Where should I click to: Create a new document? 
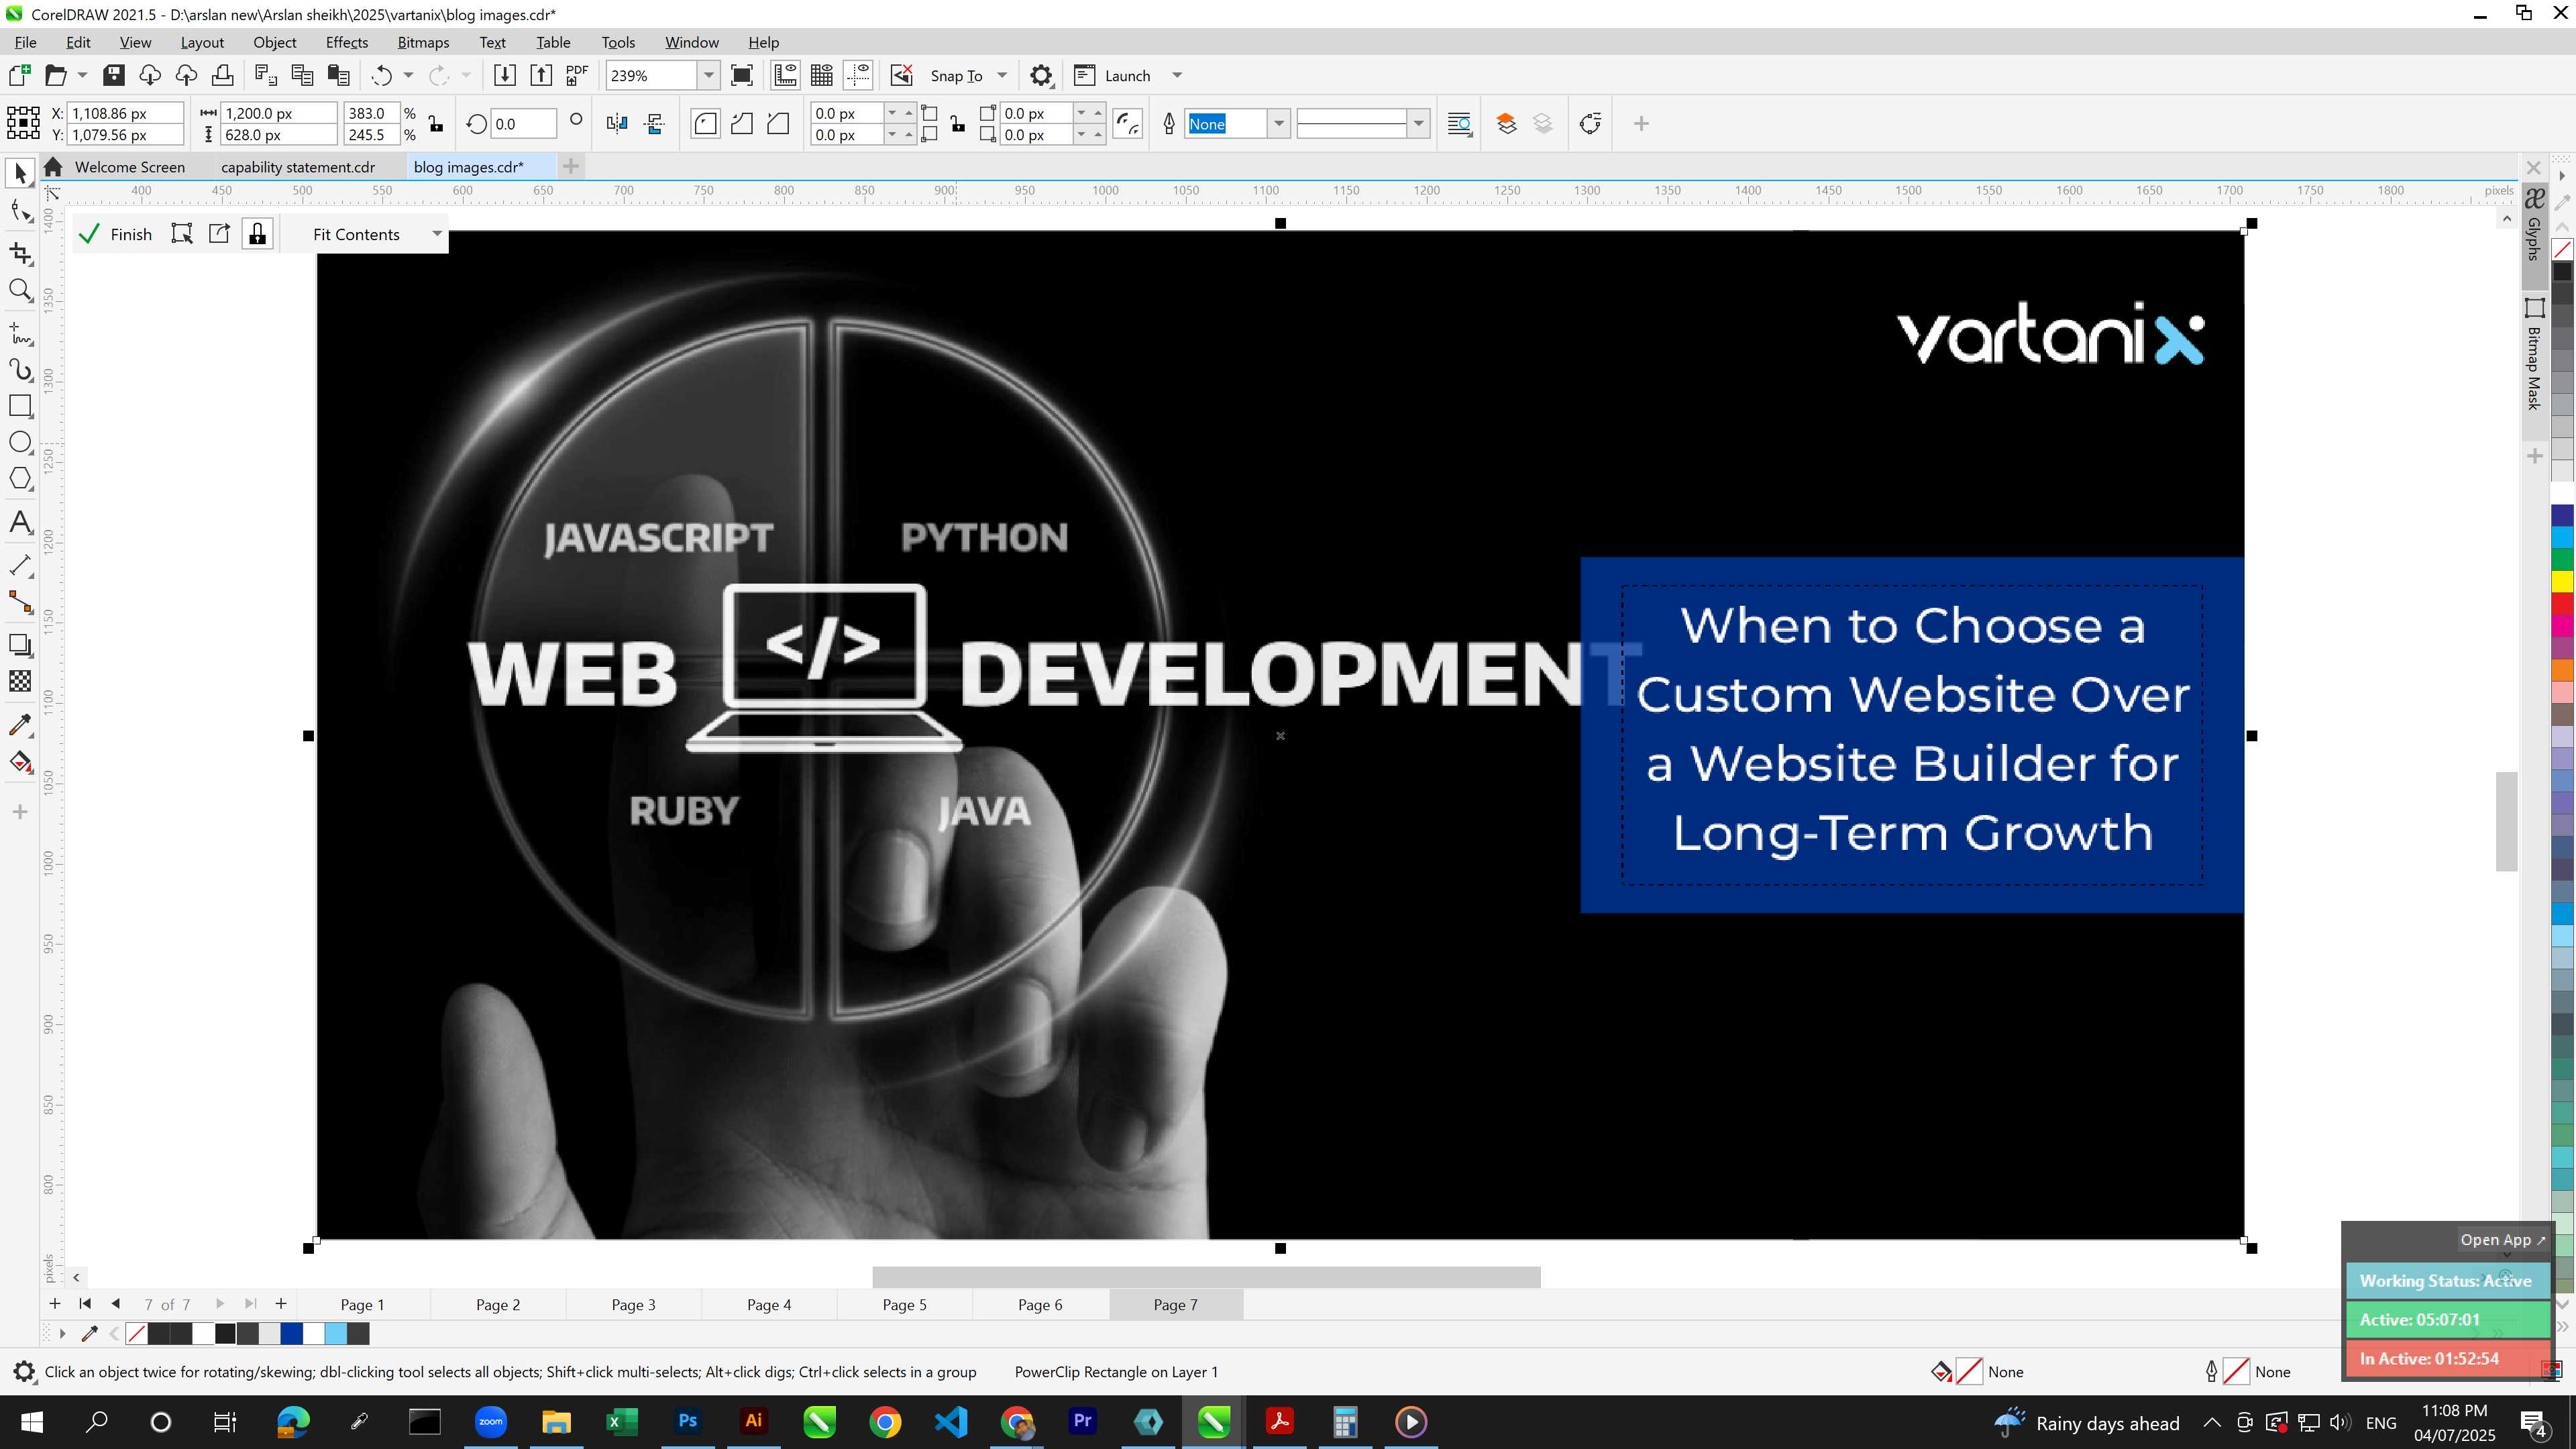pos(19,75)
